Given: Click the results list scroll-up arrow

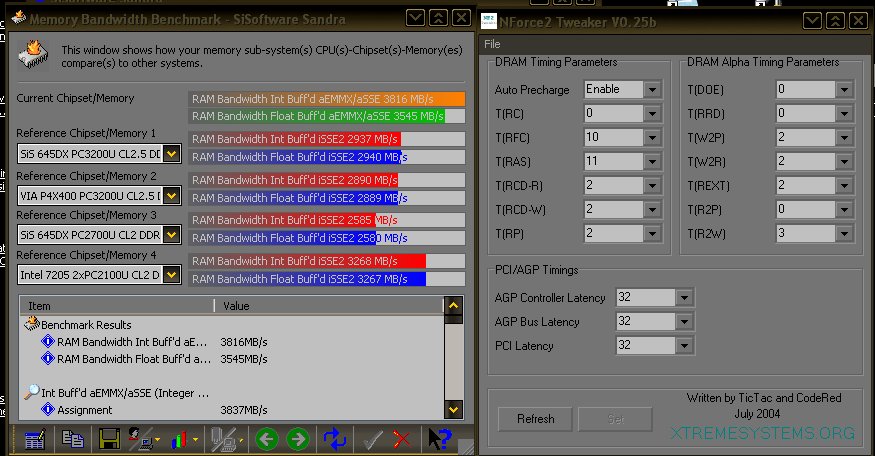Looking at the screenshot, I should 453,306.
